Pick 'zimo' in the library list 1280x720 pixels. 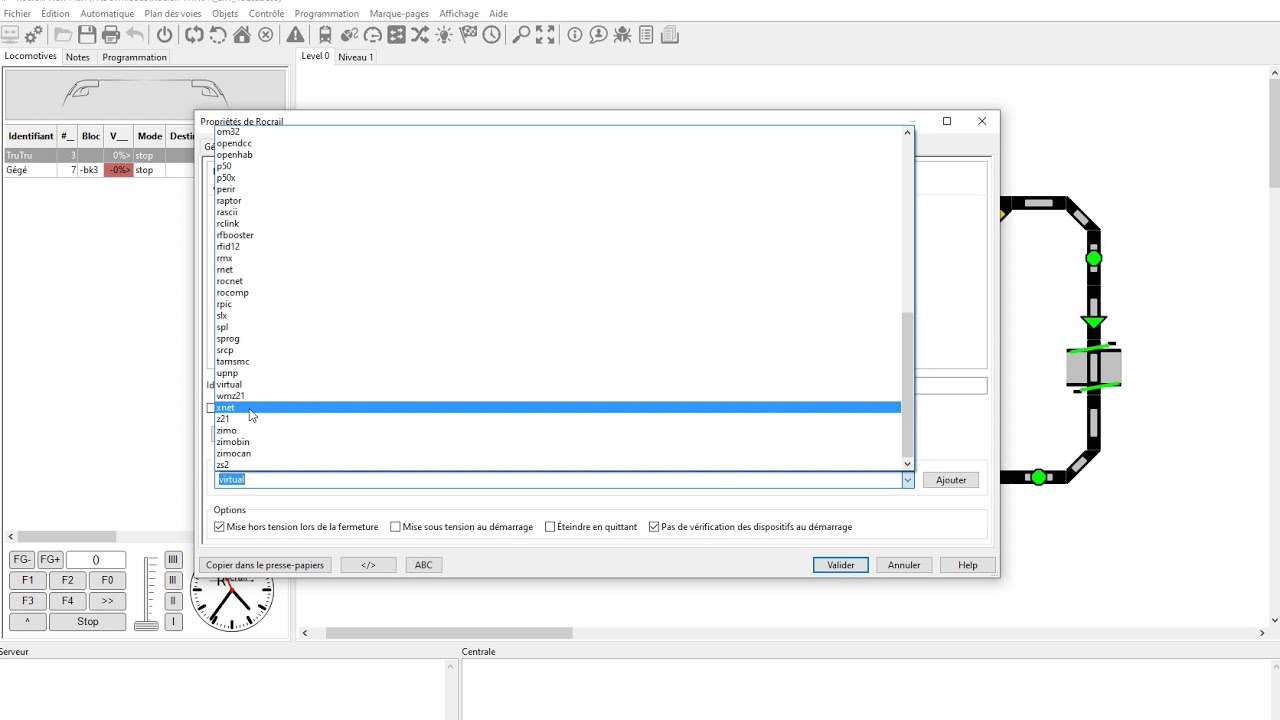click(x=558, y=430)
